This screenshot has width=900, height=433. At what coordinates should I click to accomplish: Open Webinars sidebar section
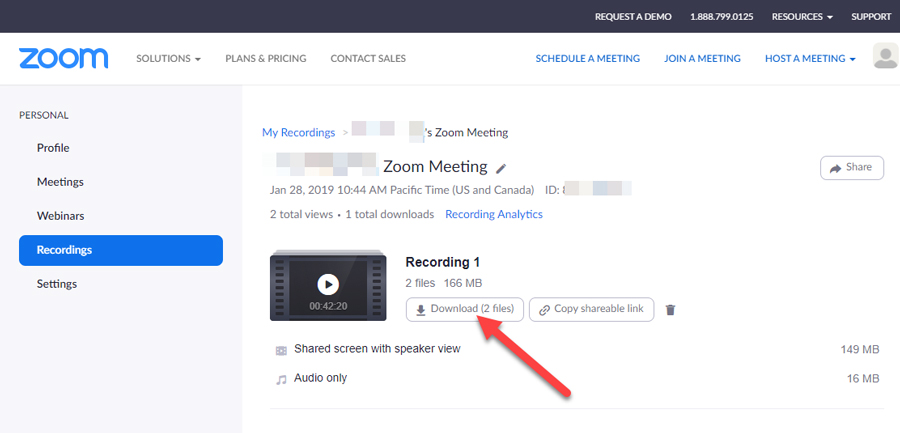click(x=58, y=216)
